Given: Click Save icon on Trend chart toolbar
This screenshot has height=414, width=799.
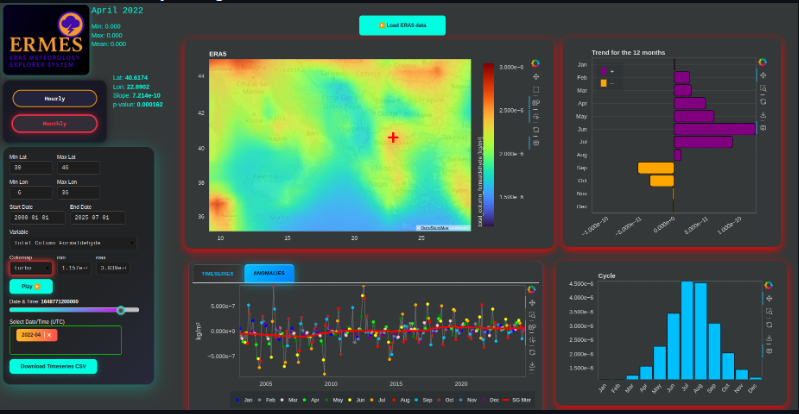Looking at the screenshot, I should coord(763,114).
